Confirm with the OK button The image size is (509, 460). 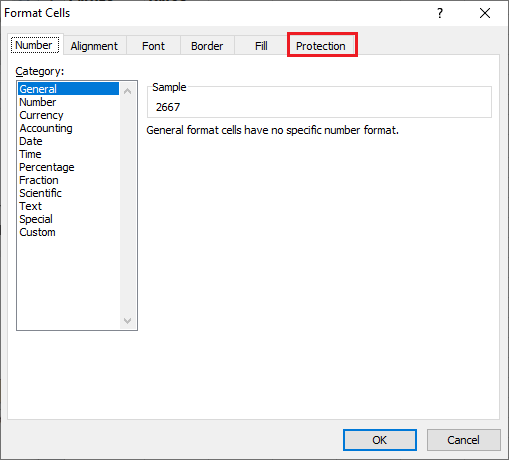click(380, 440)
